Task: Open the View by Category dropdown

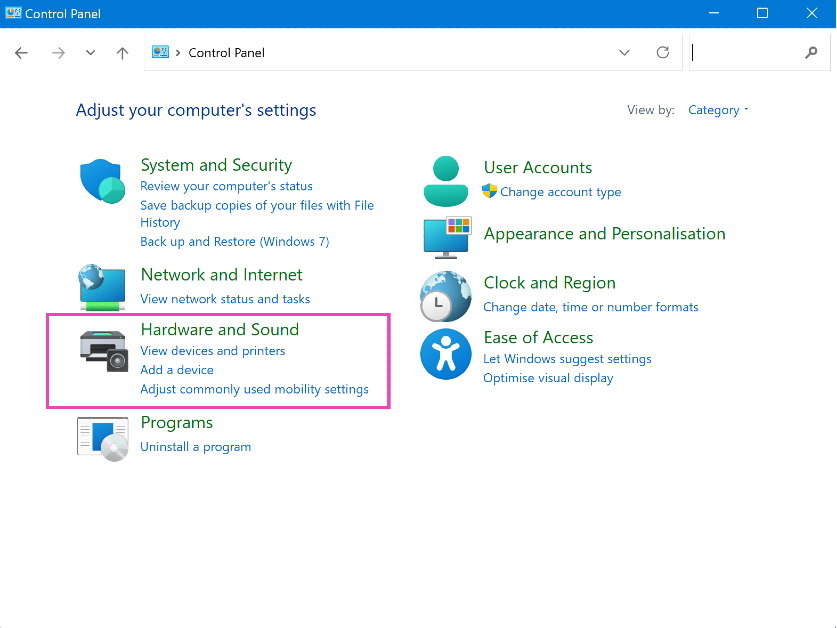Action: click(718, 110)
